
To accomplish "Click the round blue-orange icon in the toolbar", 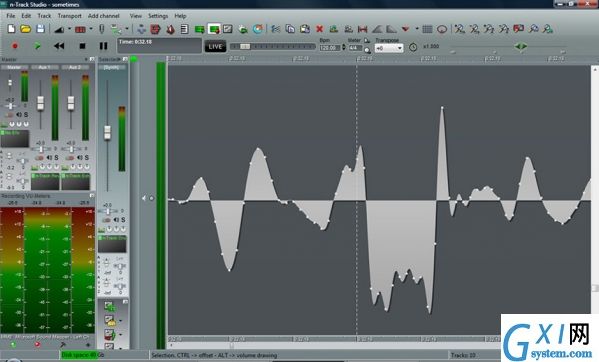I will (x=258, y=29).
